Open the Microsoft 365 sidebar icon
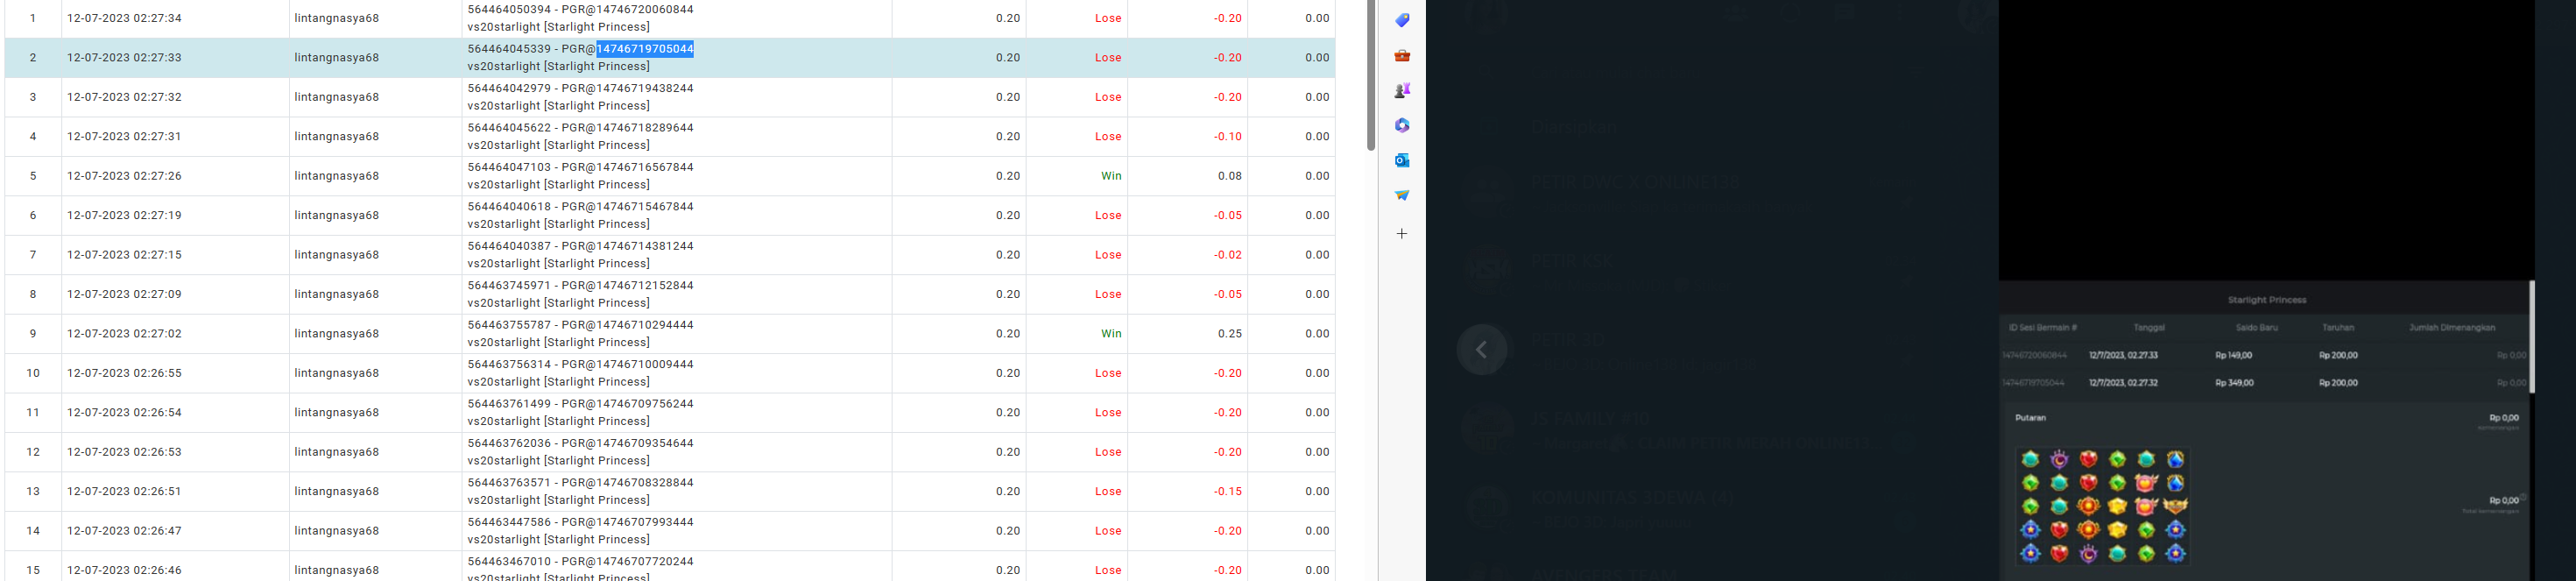Viewport: 2576px width, 581px height. point(1402,125)
